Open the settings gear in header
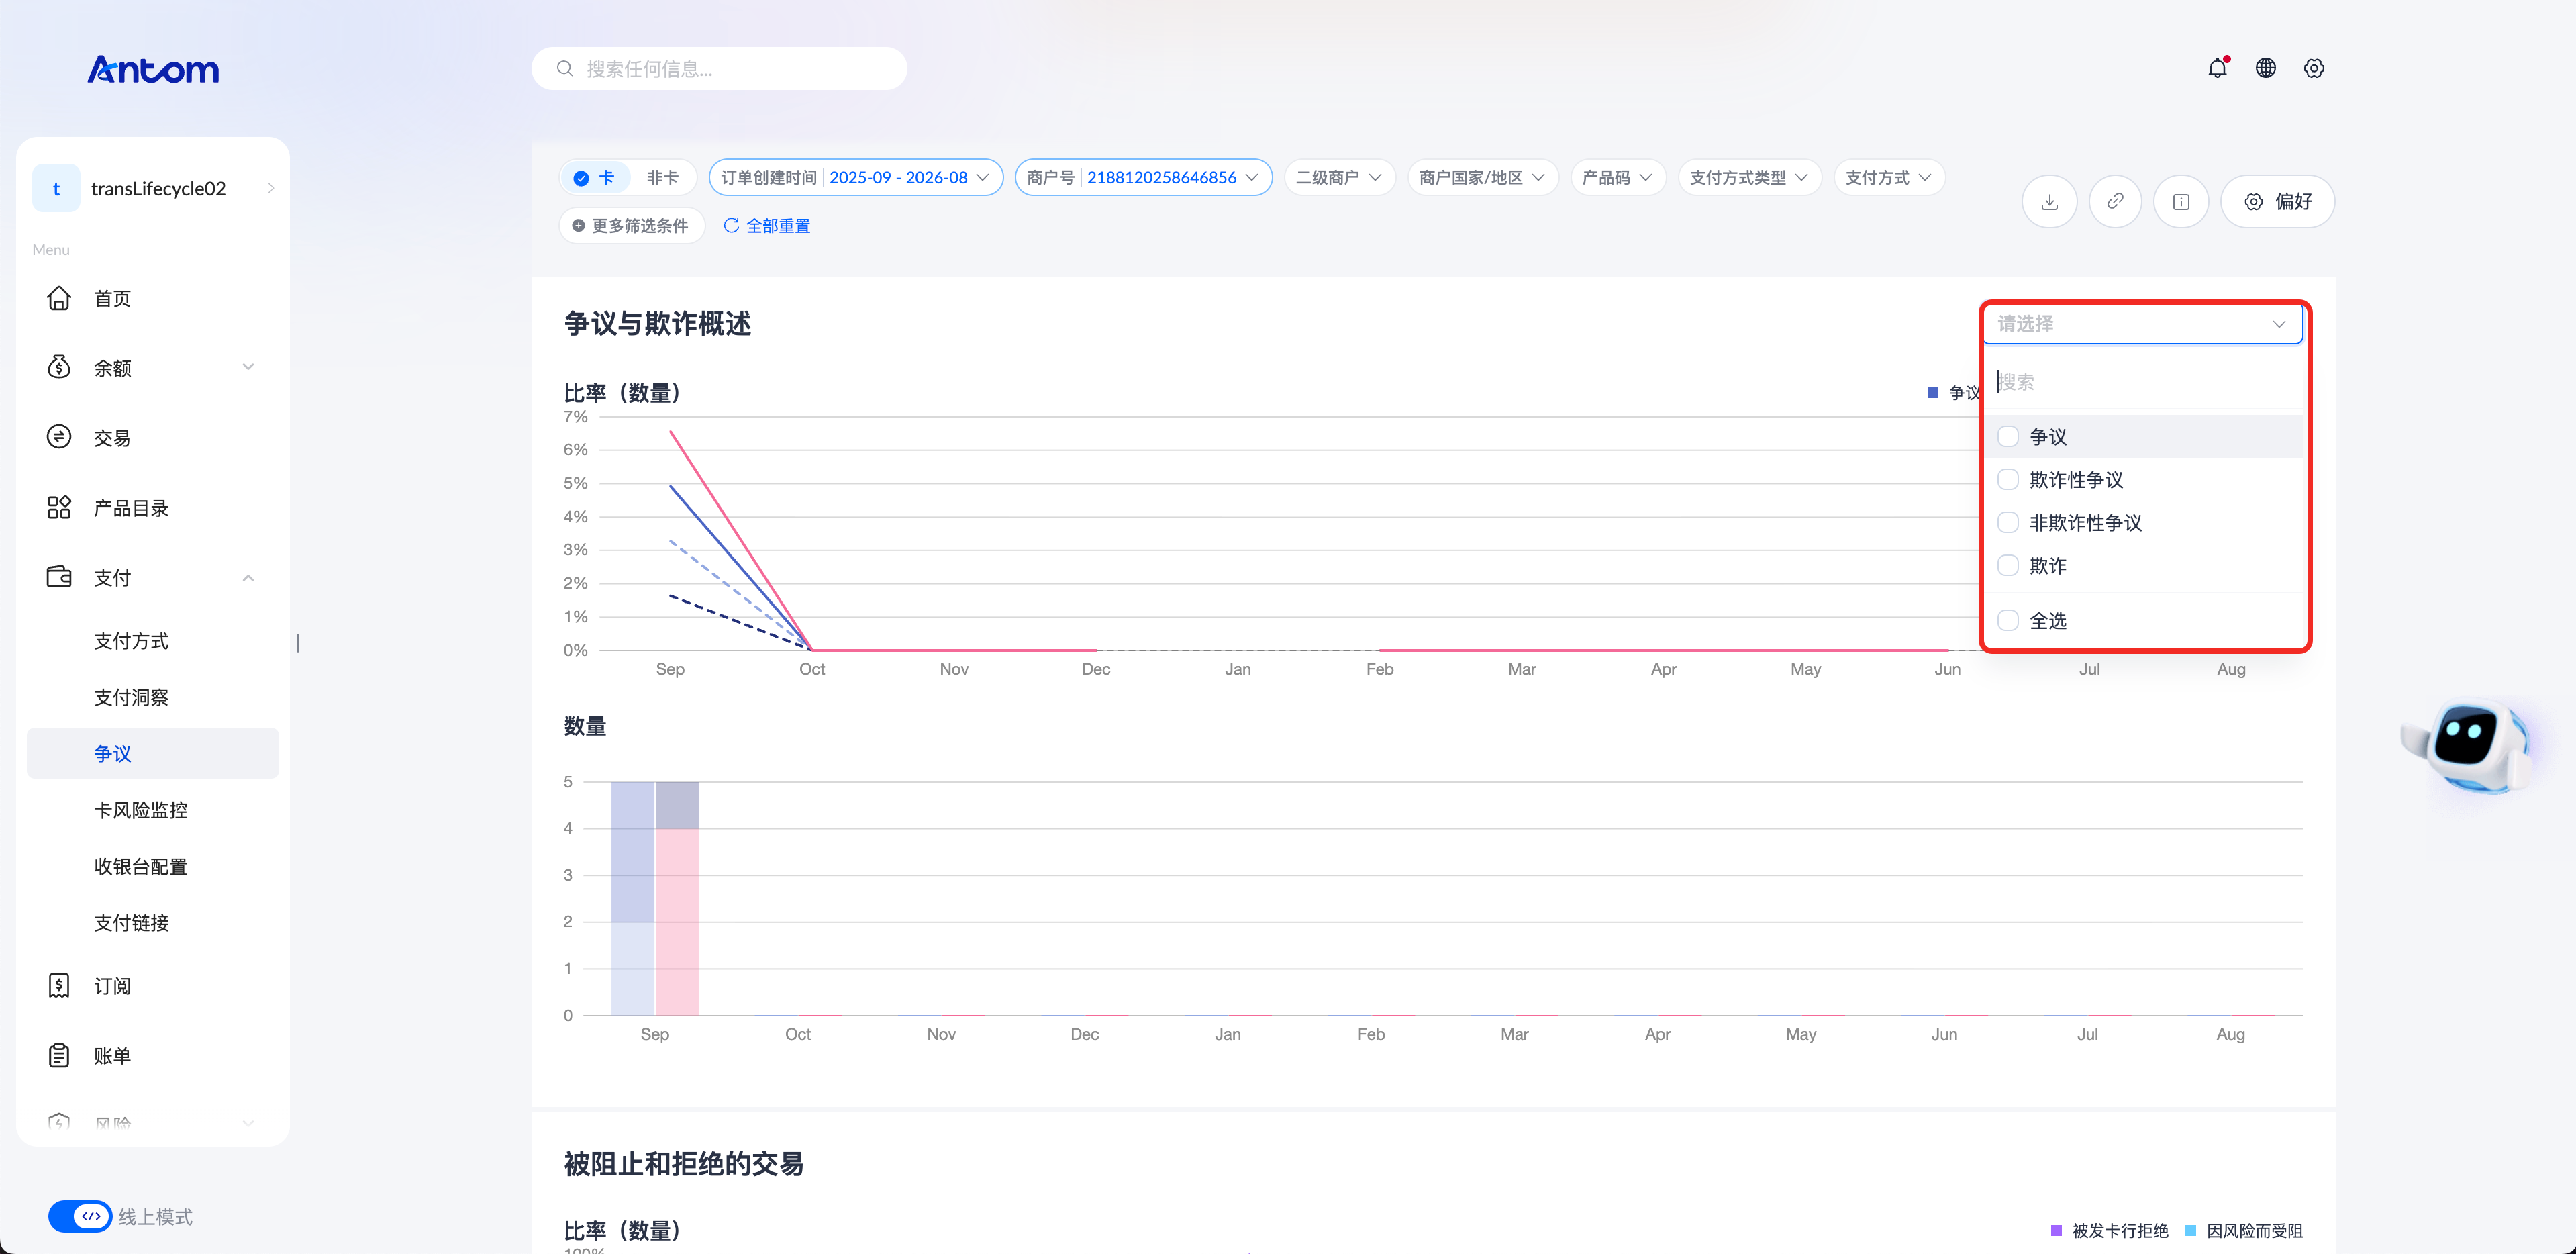2576x1254 pixels. tap(2313, 68)
